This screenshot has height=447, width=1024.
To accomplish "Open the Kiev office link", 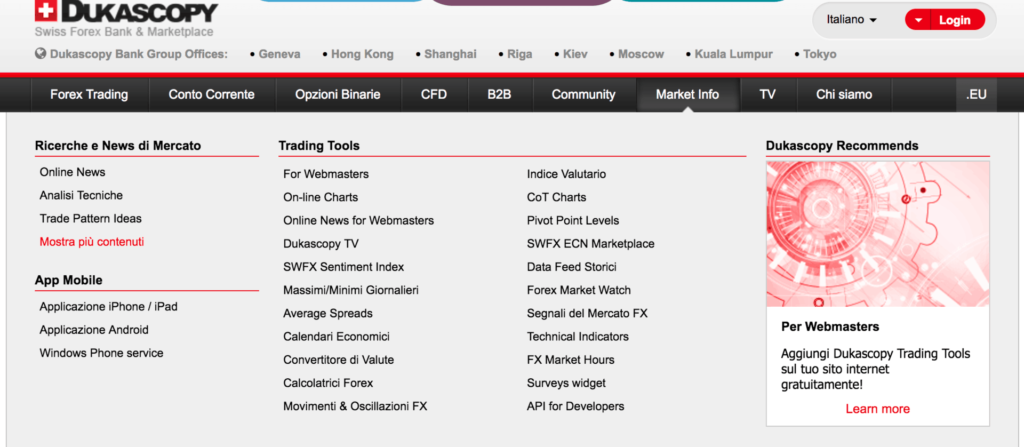I will [575, 54].
